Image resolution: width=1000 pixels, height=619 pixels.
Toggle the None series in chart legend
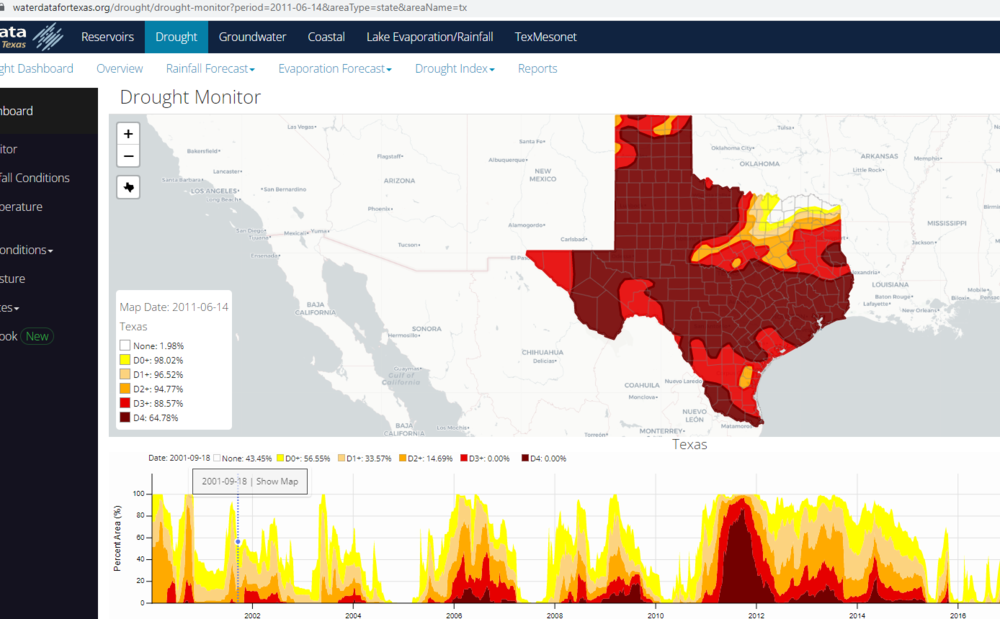[243, 458]
